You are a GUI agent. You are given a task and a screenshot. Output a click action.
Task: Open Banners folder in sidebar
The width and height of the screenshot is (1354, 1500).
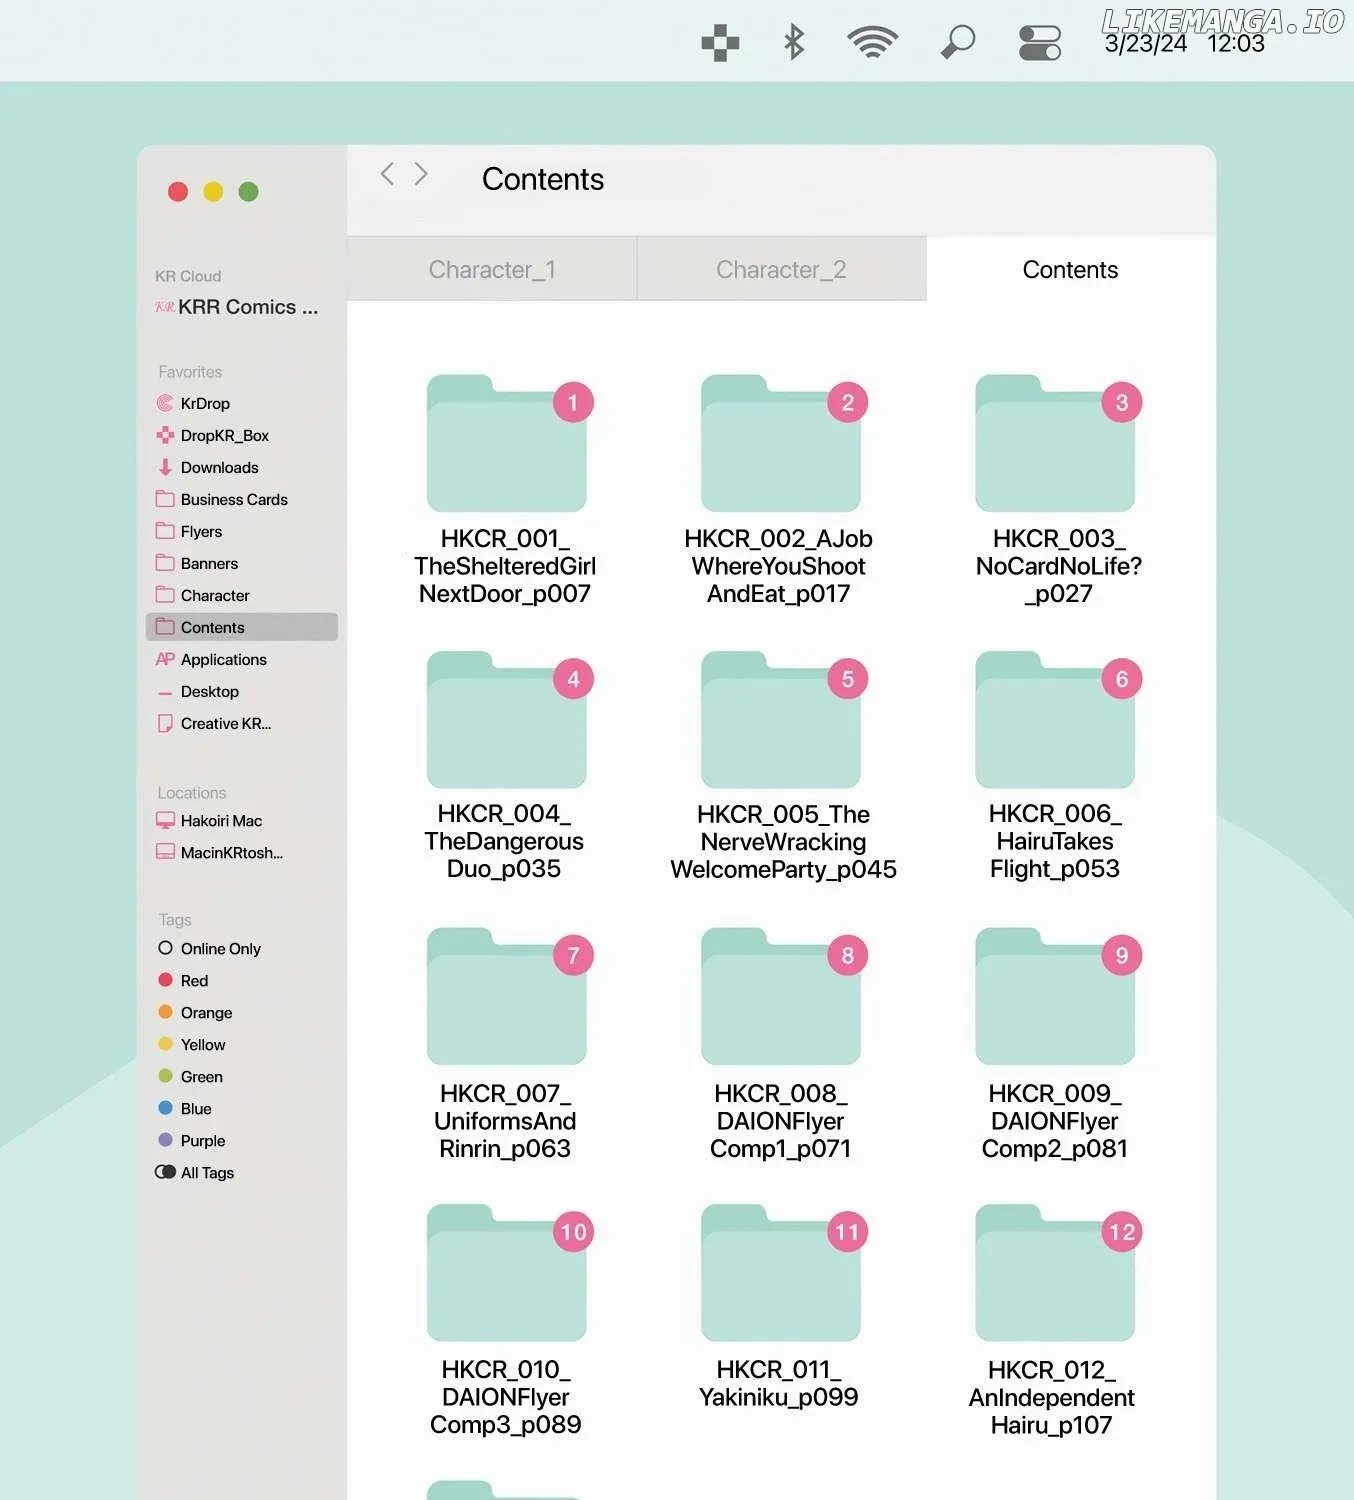coord(241,563)
